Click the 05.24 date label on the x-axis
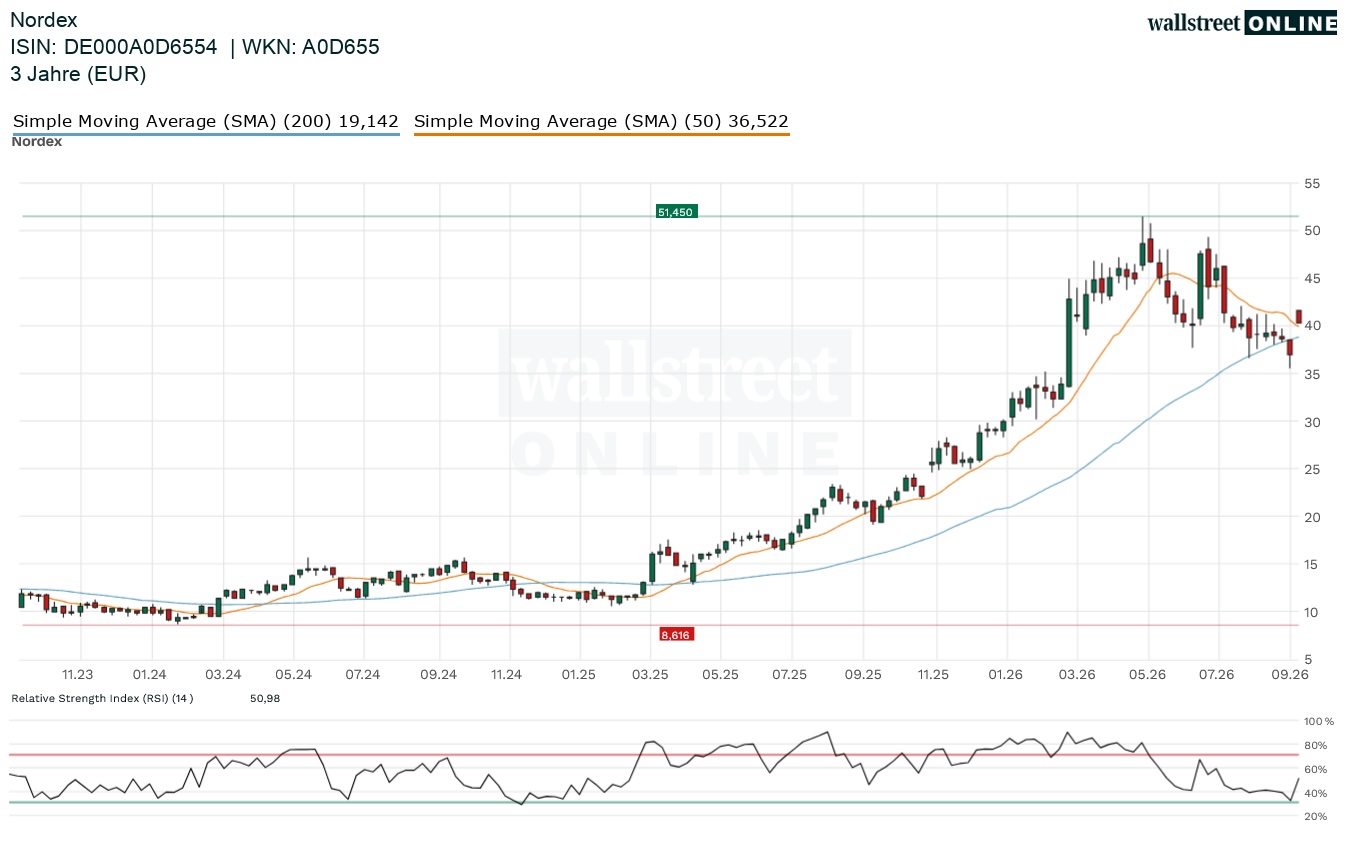 294,675
